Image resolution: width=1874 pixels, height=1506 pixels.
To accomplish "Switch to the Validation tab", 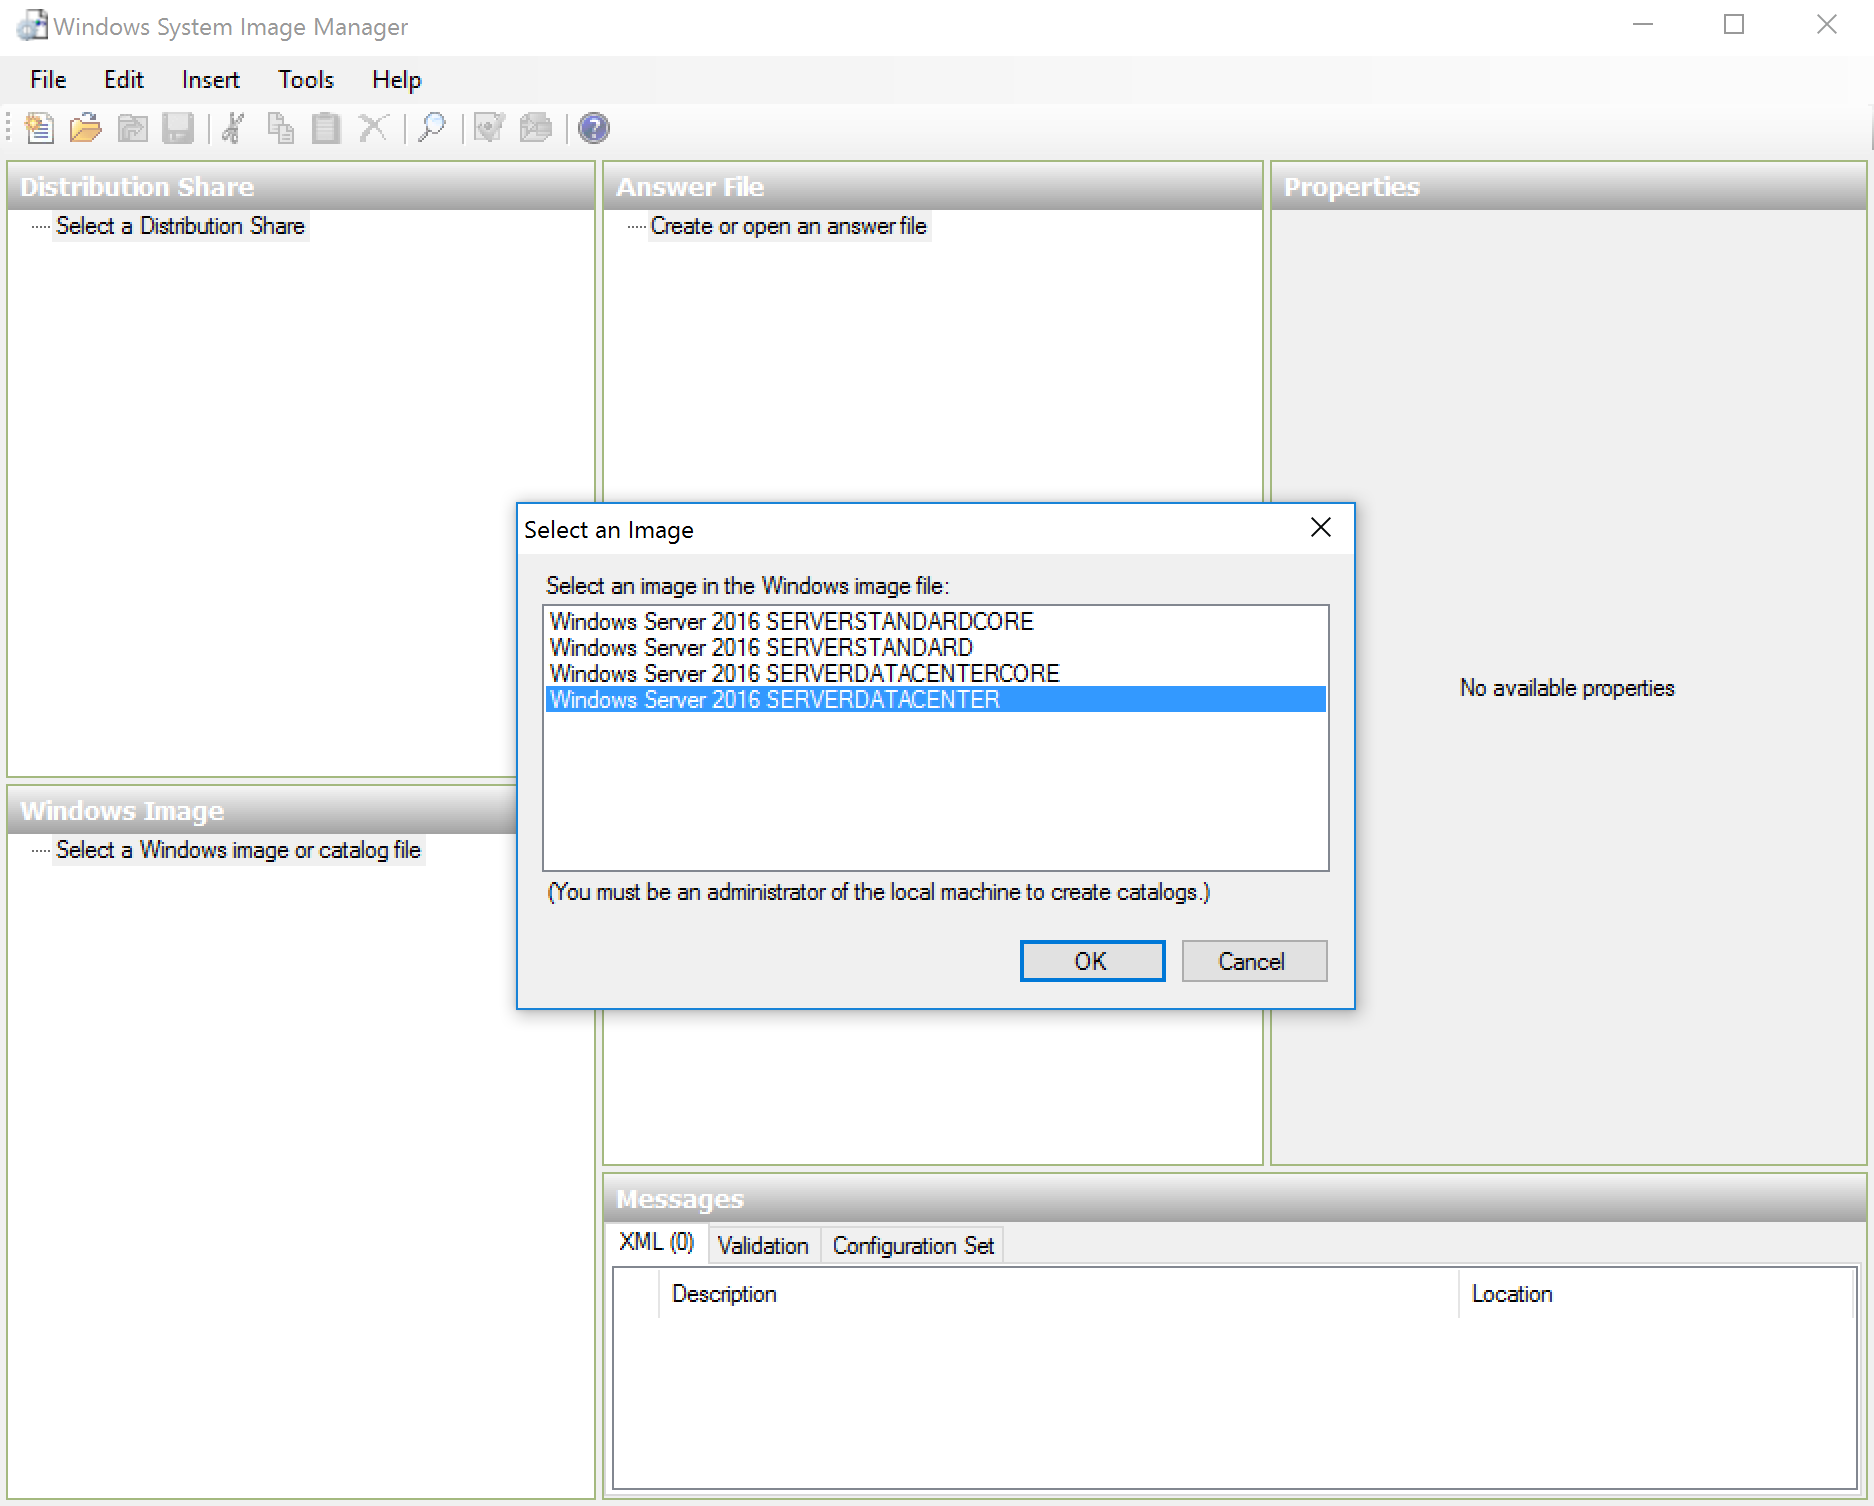I will 763,1244.
